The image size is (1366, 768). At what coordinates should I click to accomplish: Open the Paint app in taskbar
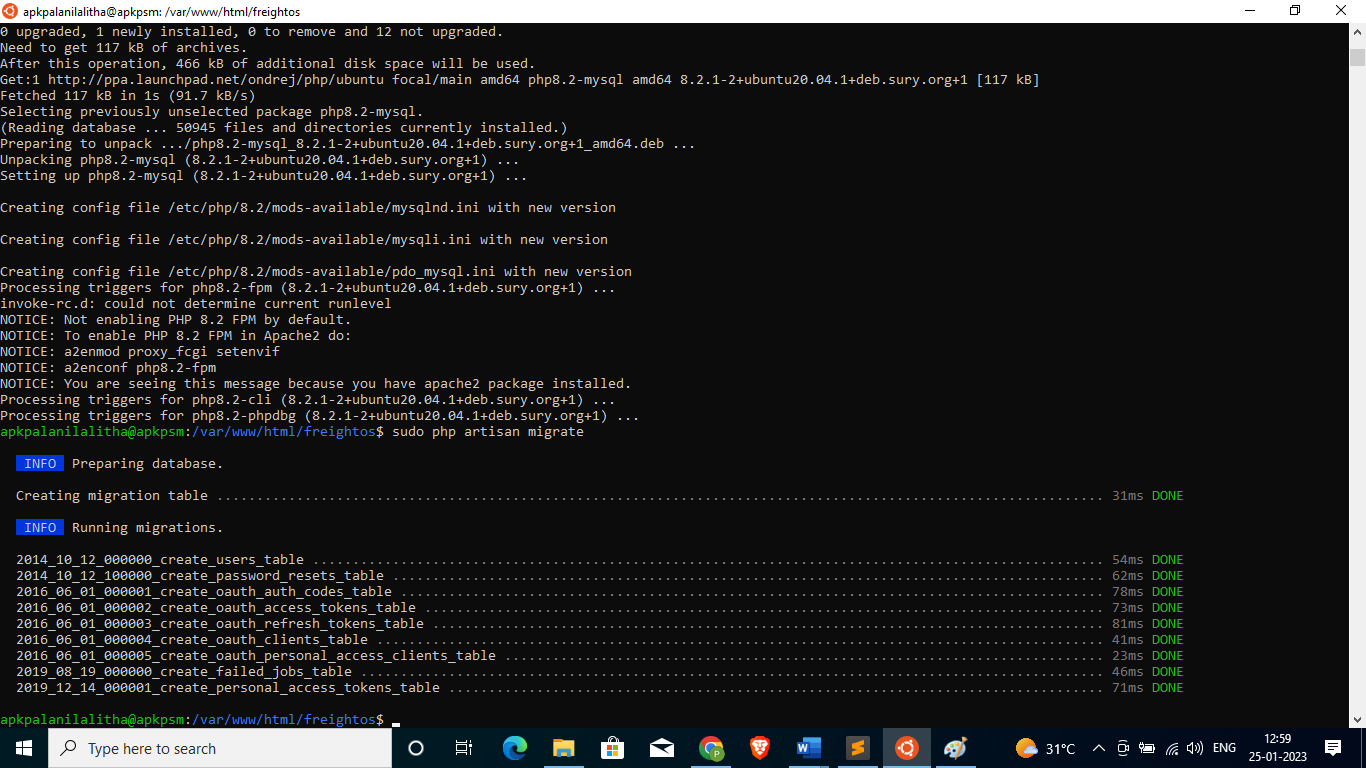pyautogui.click(x=955, y=748)
